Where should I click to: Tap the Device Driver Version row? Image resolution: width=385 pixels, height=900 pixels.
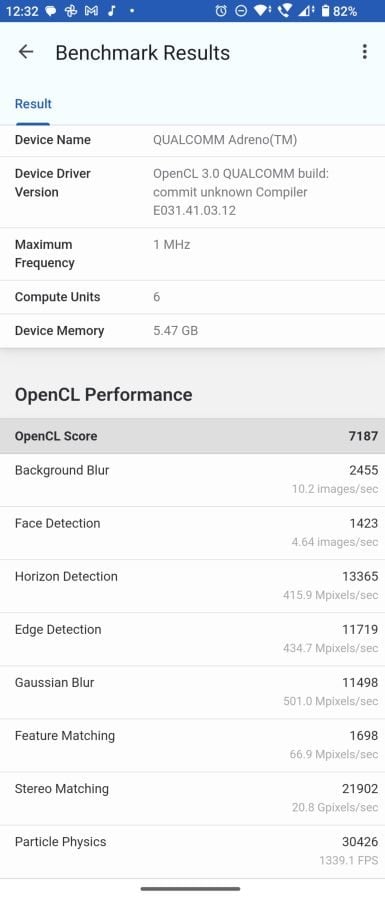click(192, 192)
